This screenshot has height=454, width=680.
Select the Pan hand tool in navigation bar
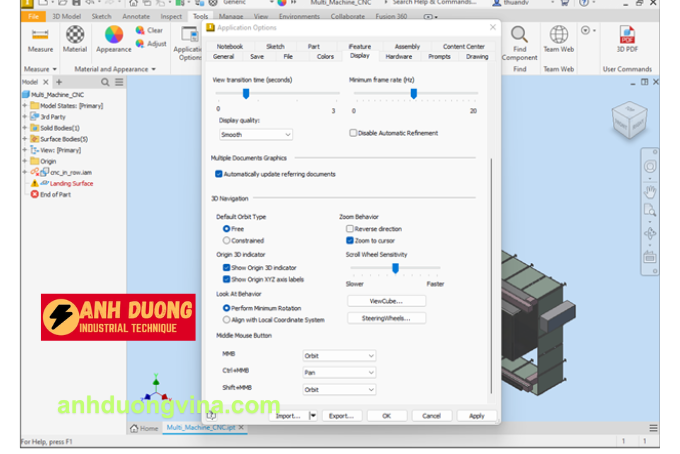650,190
